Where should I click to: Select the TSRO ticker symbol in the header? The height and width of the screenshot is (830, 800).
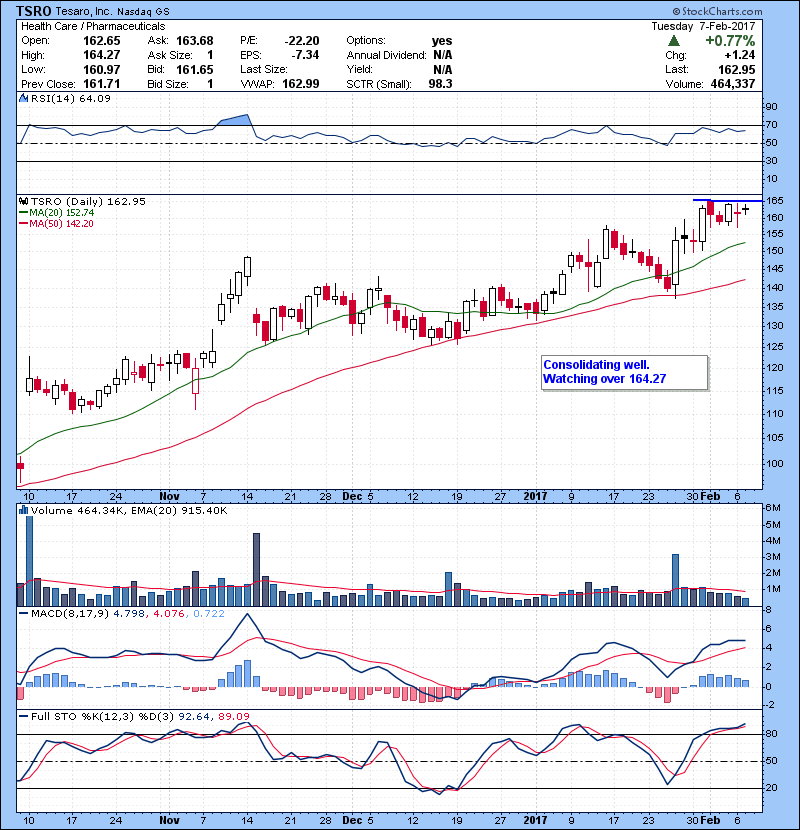click(33, 11)
